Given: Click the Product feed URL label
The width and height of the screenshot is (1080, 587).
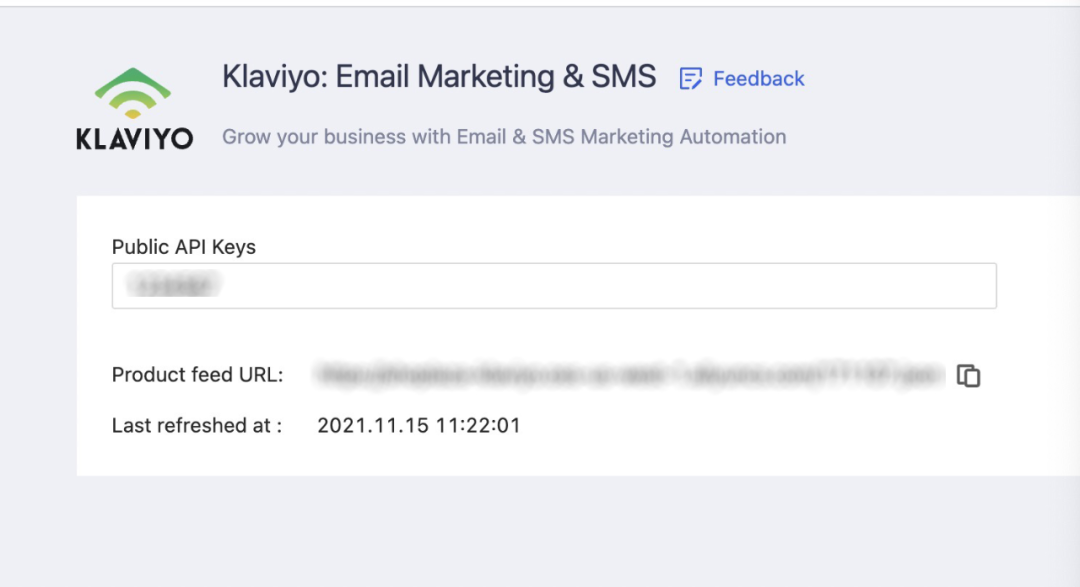Looking at the screenshot, I should coord(197,375).
